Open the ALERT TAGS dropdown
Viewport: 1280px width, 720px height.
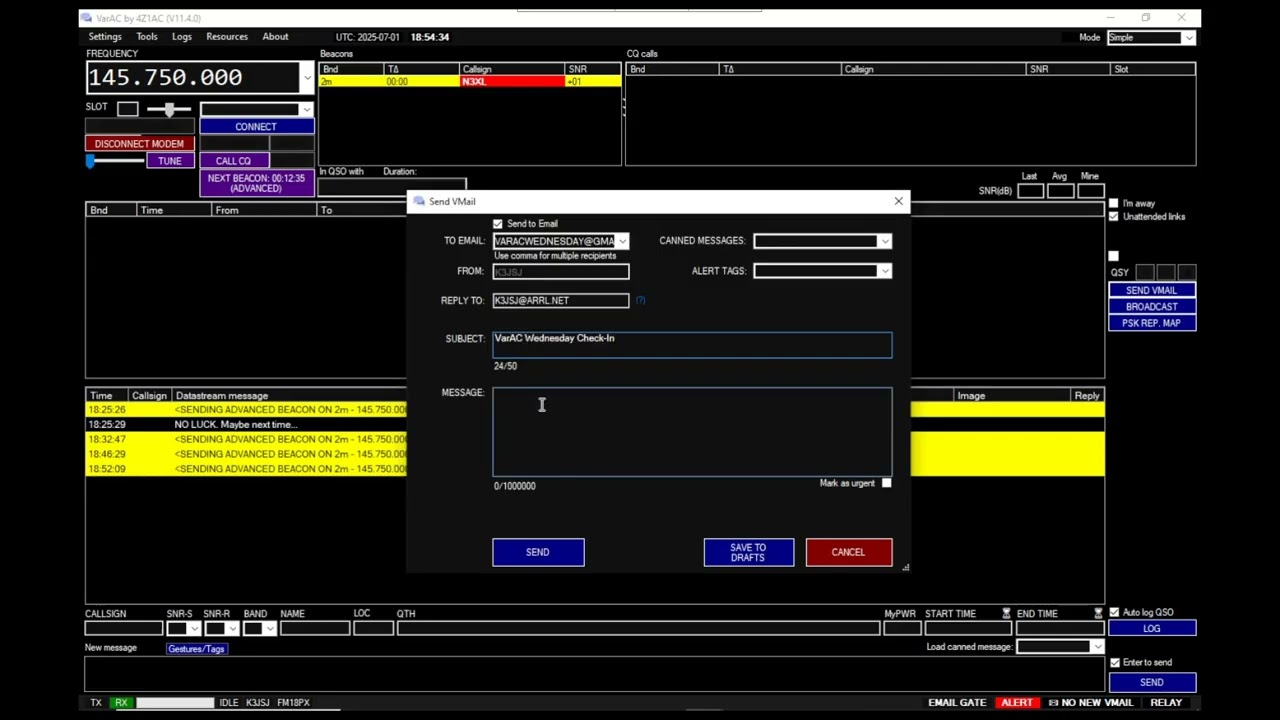coord(884,271)
